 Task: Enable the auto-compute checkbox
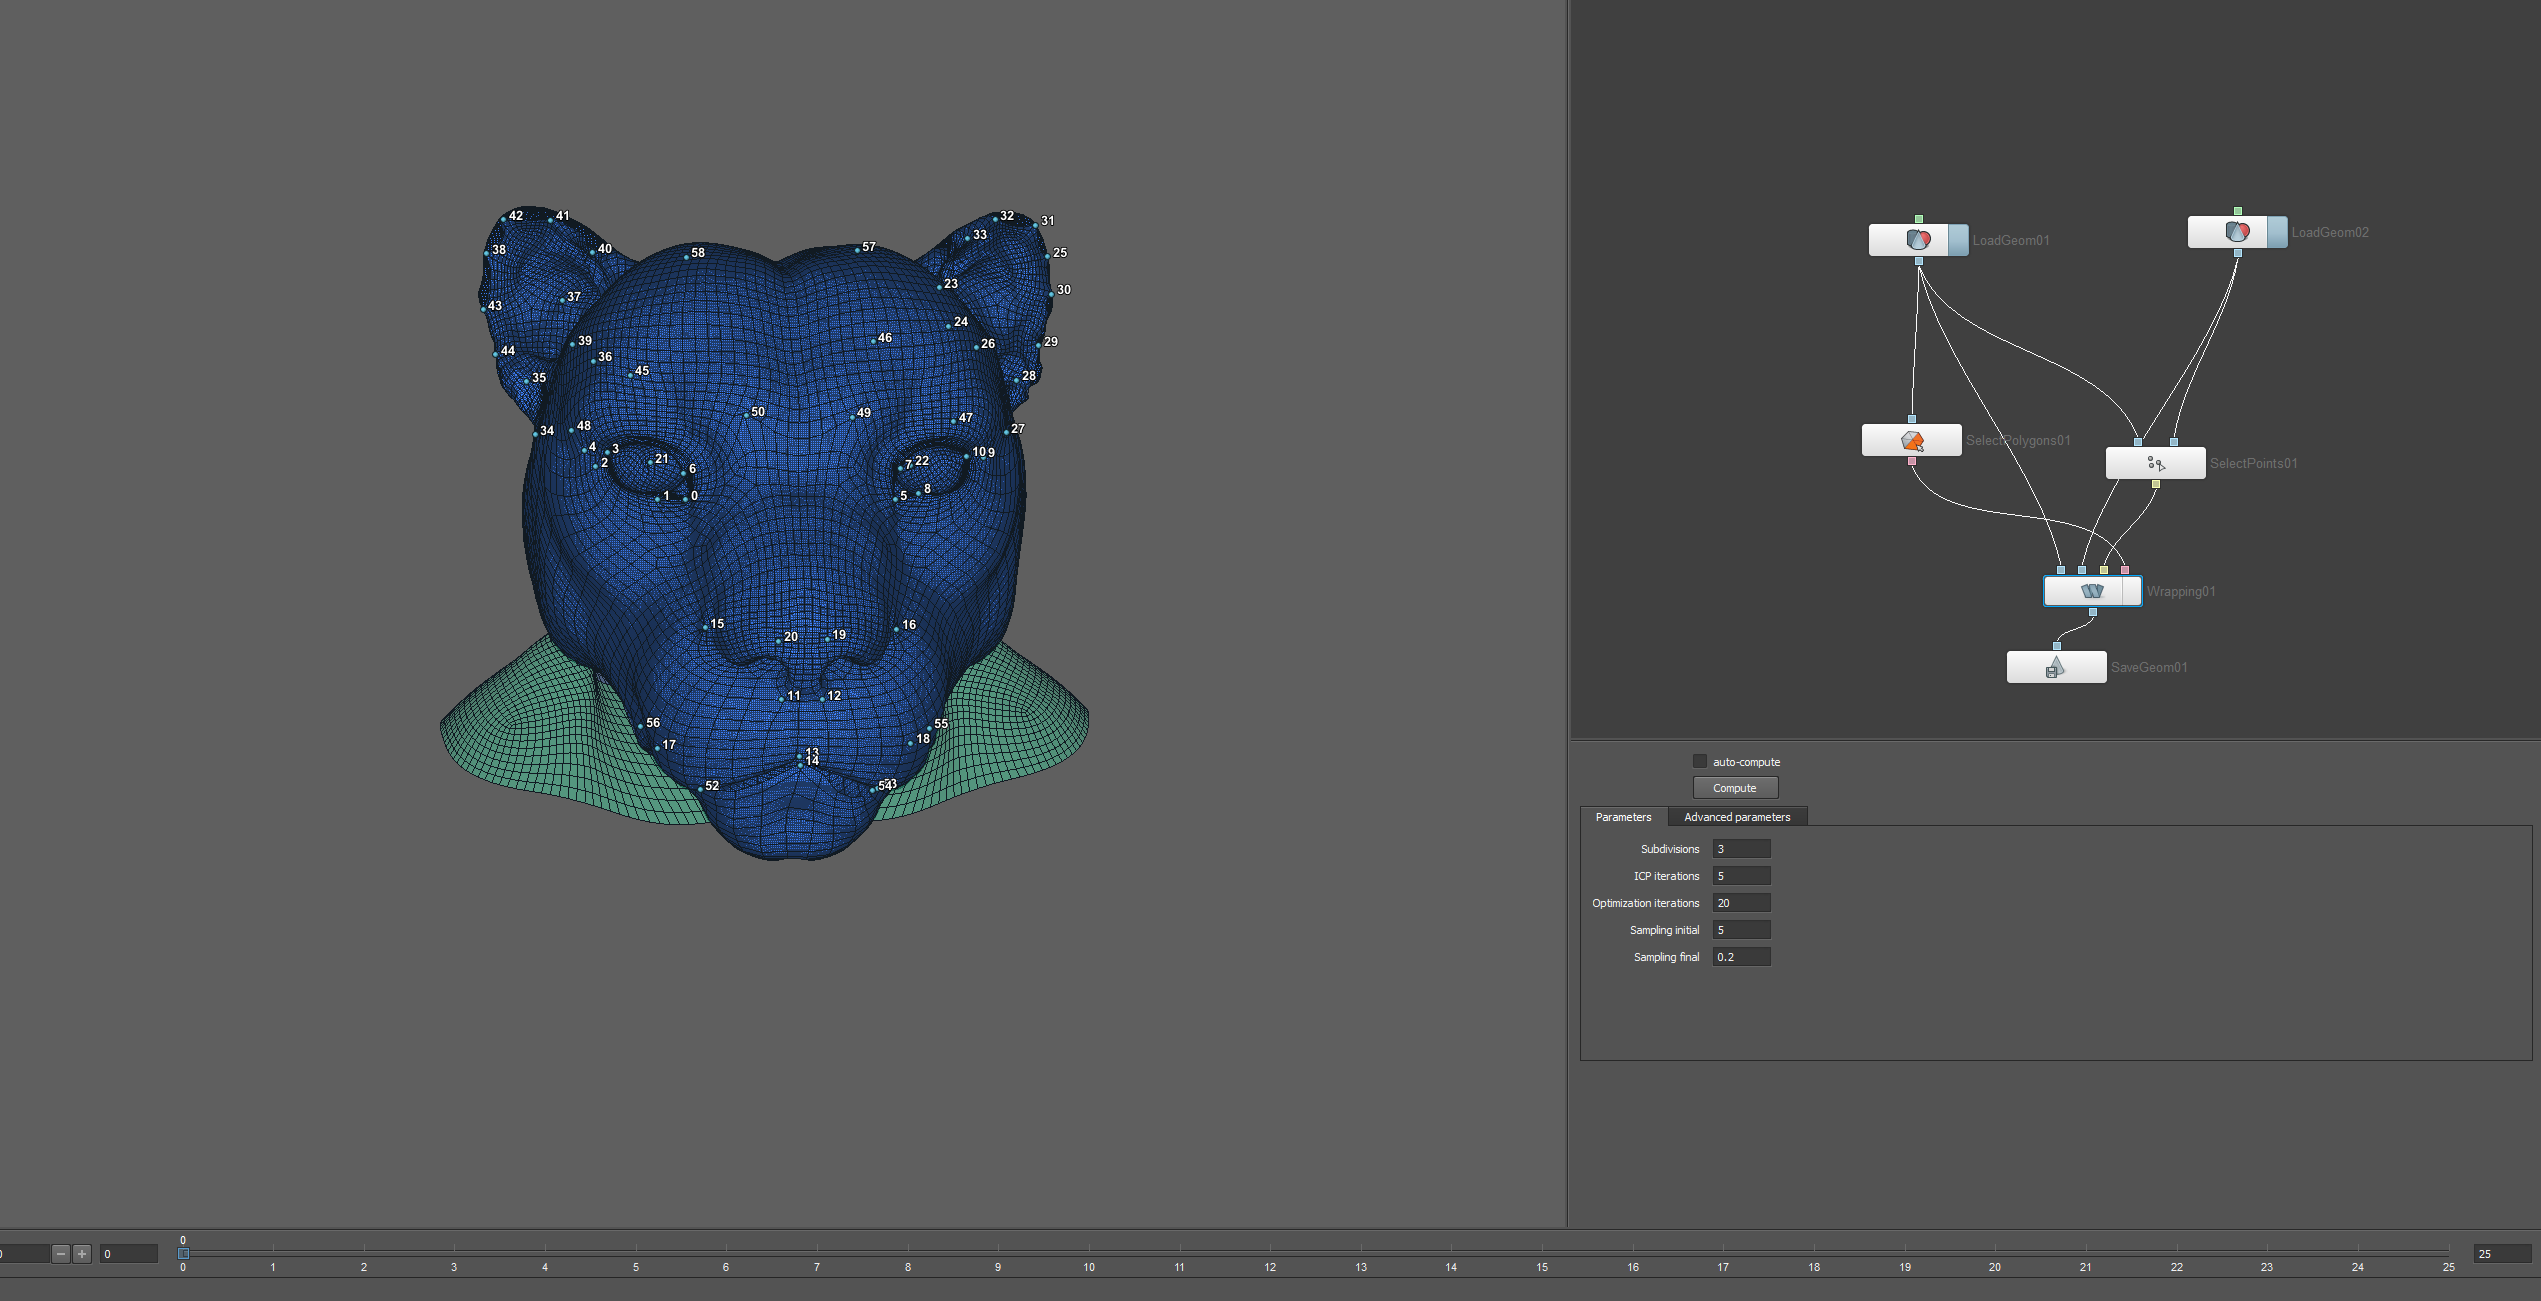[1699, 761]
